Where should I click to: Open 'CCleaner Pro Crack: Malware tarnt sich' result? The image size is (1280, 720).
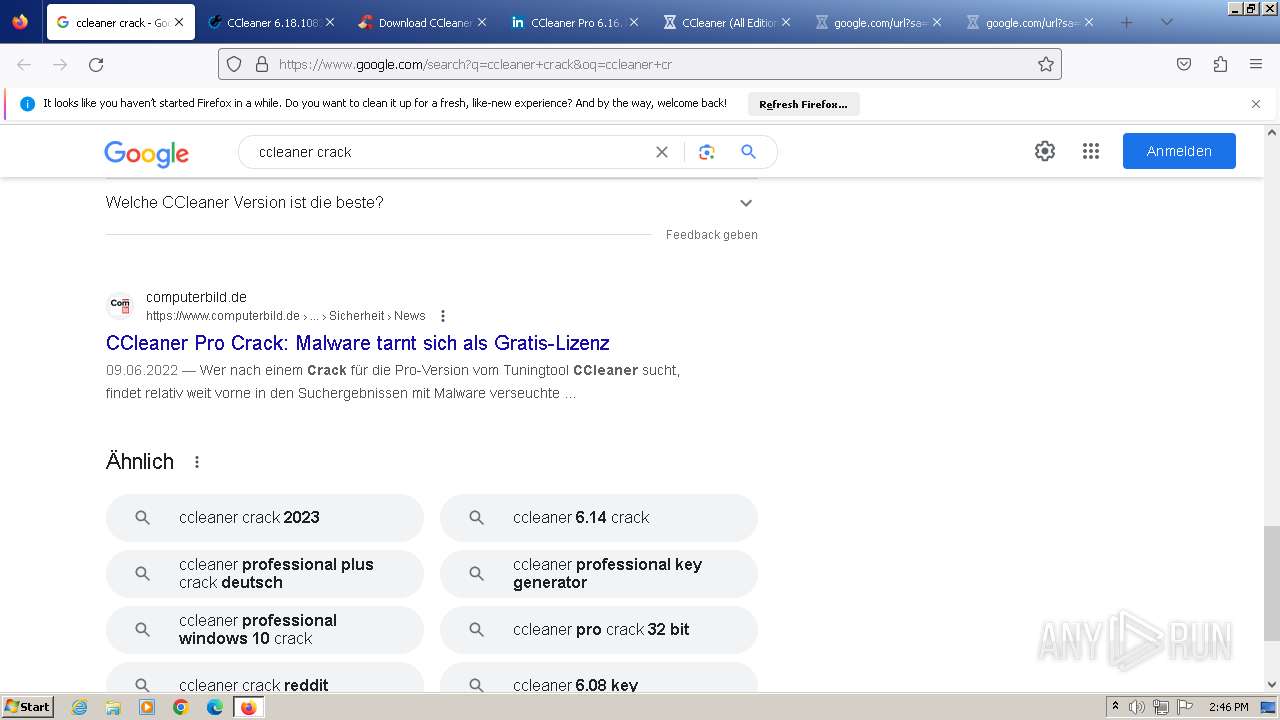point(358,343)
